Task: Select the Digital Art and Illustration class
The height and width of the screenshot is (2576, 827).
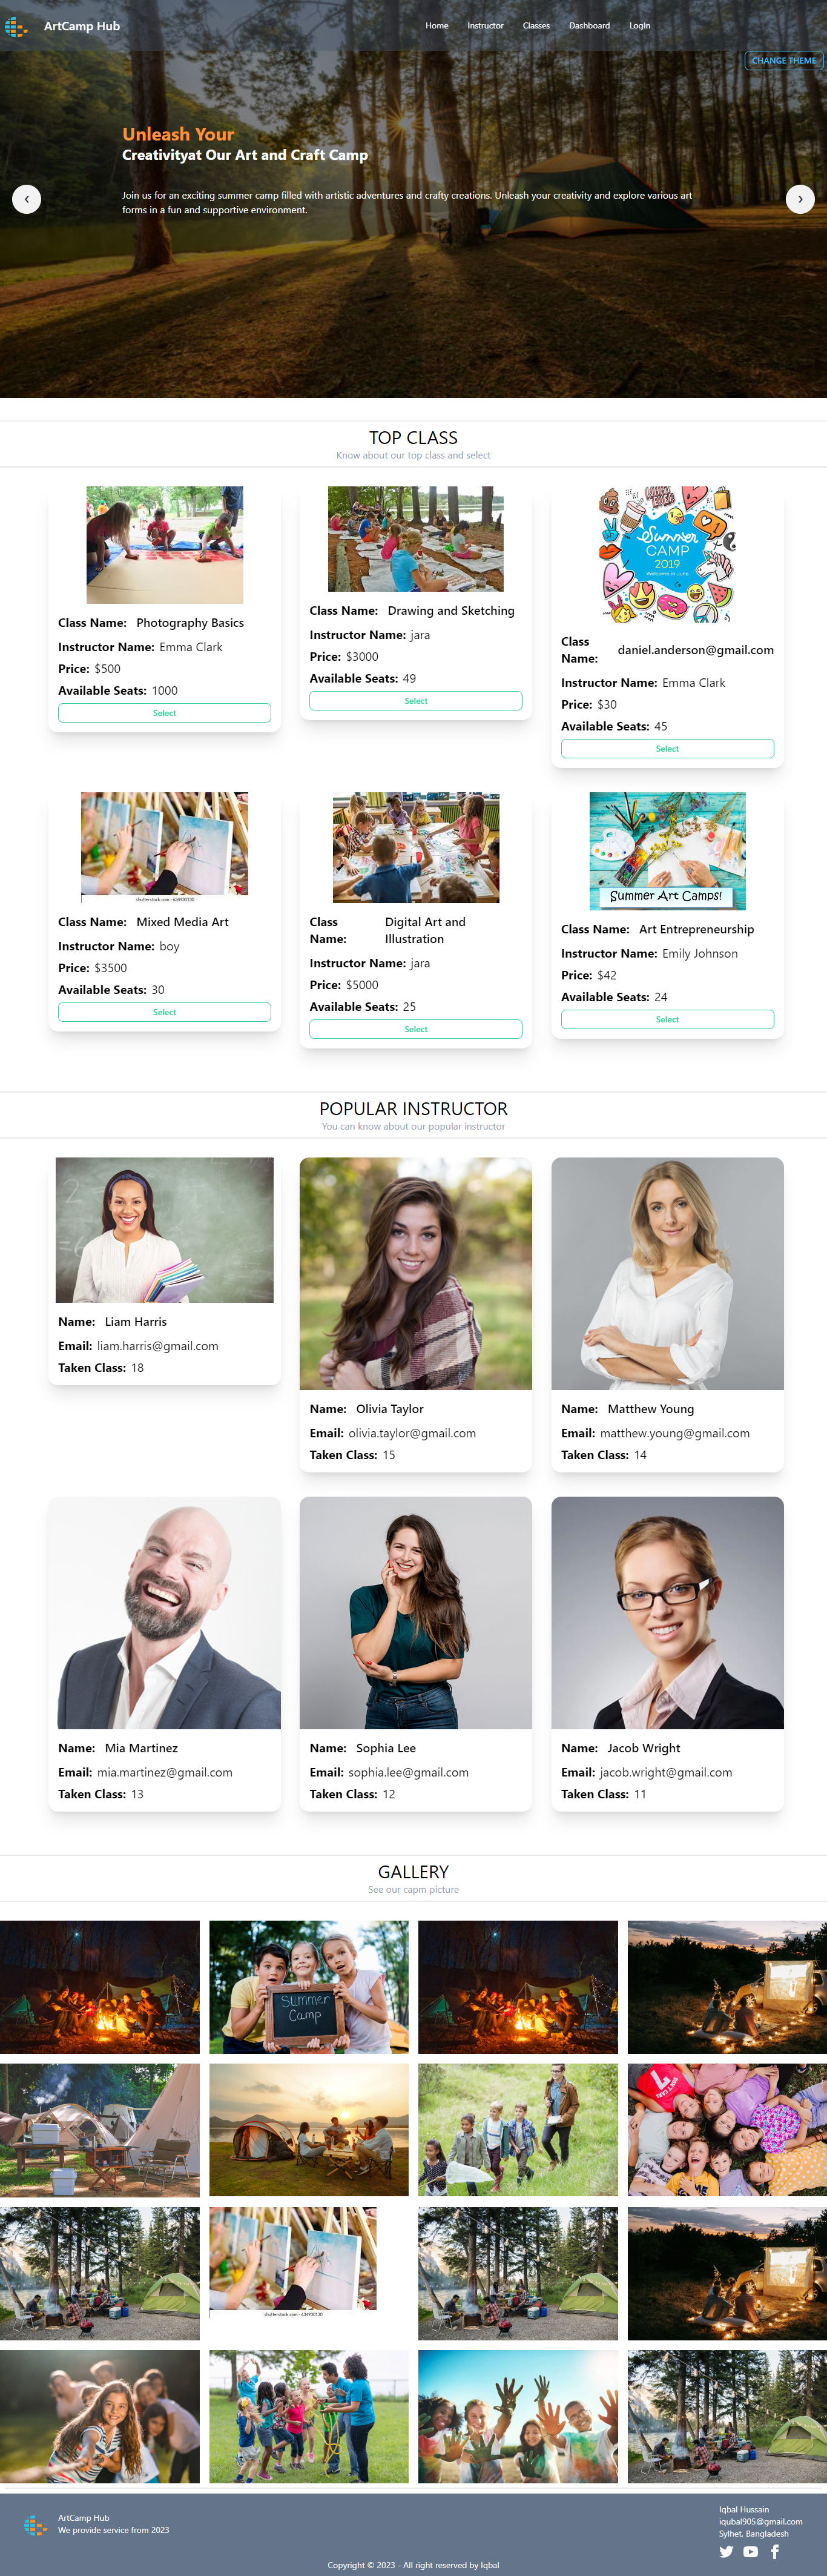Action: [x=415, y=1029]
